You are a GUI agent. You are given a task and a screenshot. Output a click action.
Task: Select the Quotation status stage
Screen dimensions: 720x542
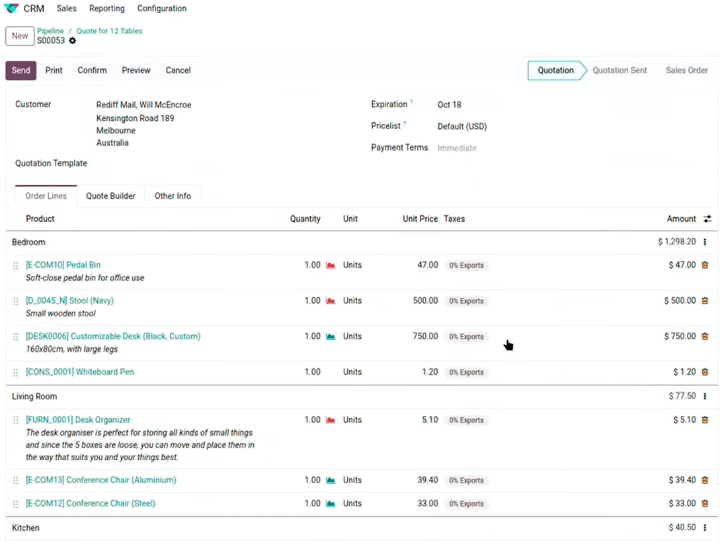[x=556, y=70]
